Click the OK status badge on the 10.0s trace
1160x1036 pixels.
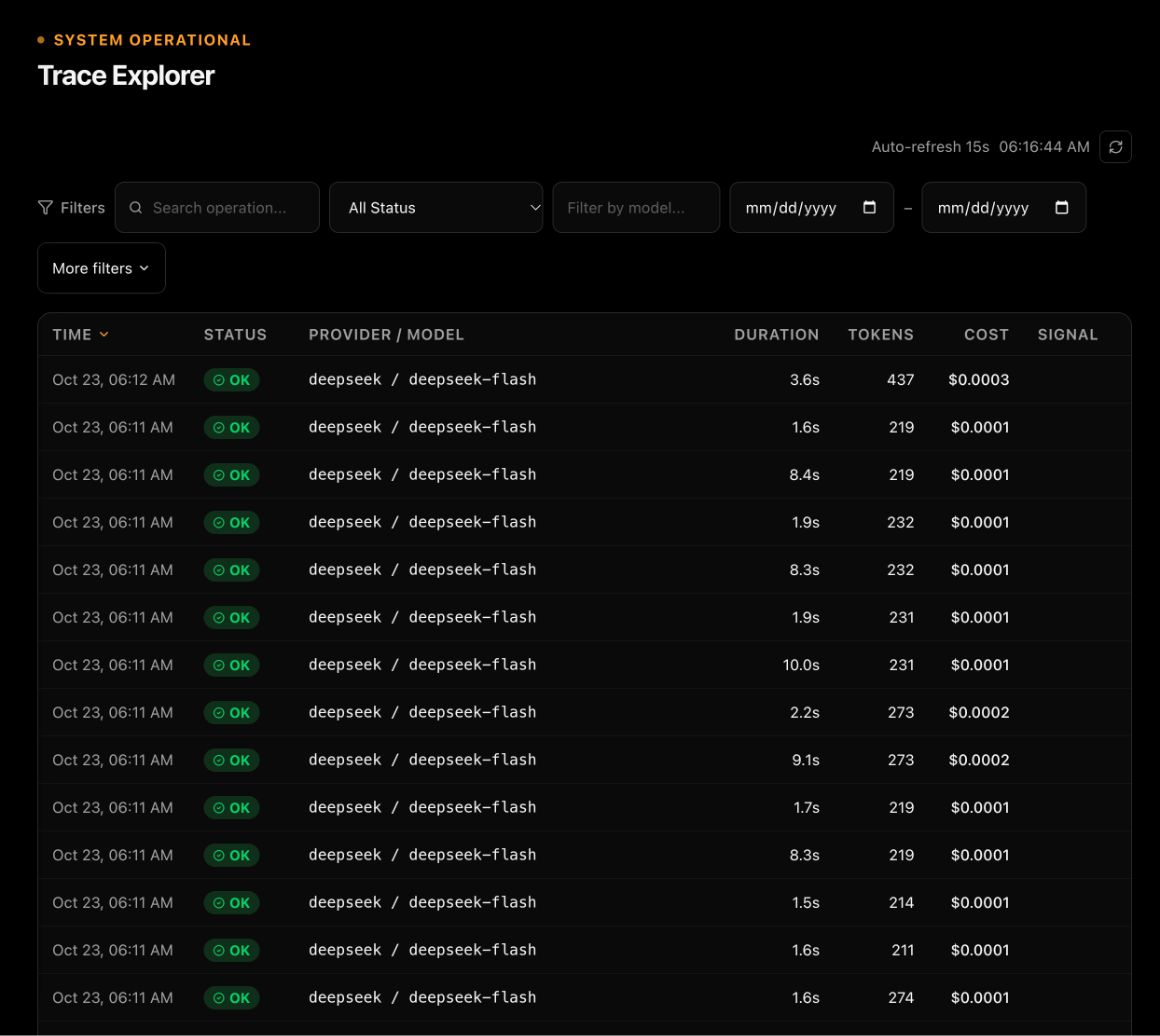click(232, 665)
